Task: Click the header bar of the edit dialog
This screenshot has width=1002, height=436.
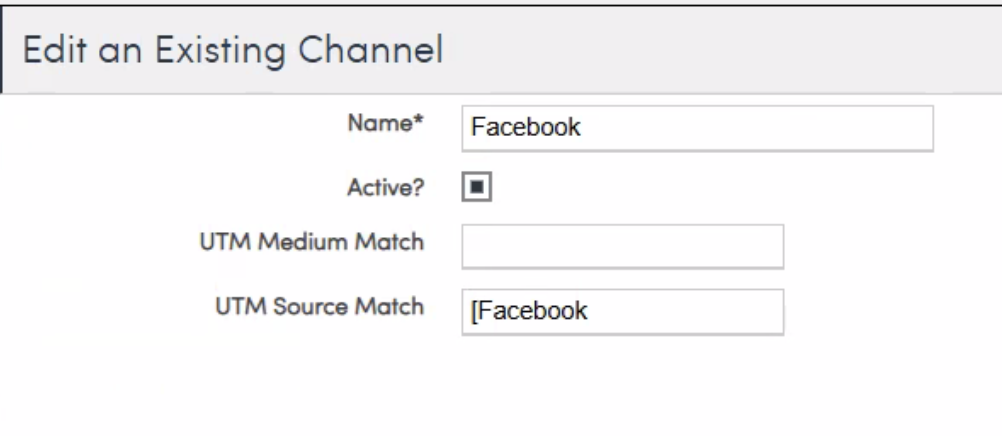Action: pos(700,50)
